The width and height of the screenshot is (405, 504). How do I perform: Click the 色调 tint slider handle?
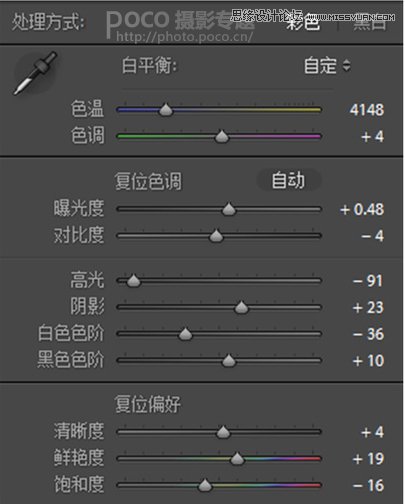(x=221, y=136)
